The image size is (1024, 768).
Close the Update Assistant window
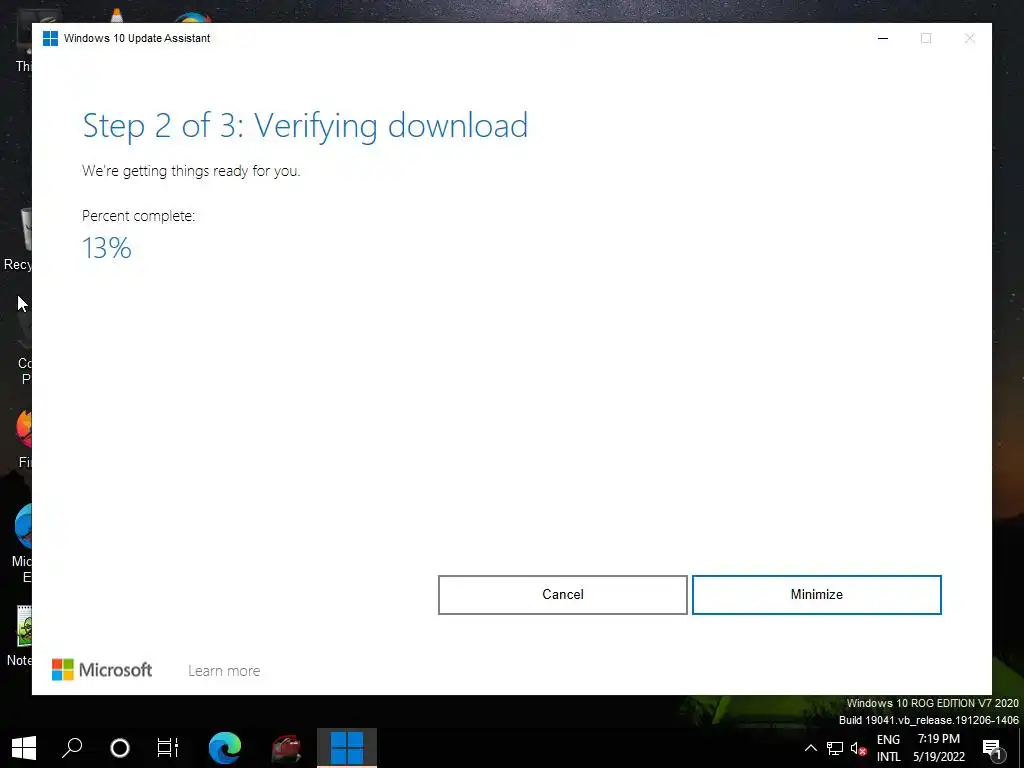pos(970,39)
